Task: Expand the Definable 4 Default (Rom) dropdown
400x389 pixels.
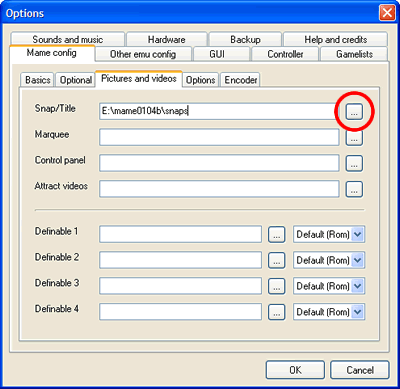Action: tap(357, 312)
